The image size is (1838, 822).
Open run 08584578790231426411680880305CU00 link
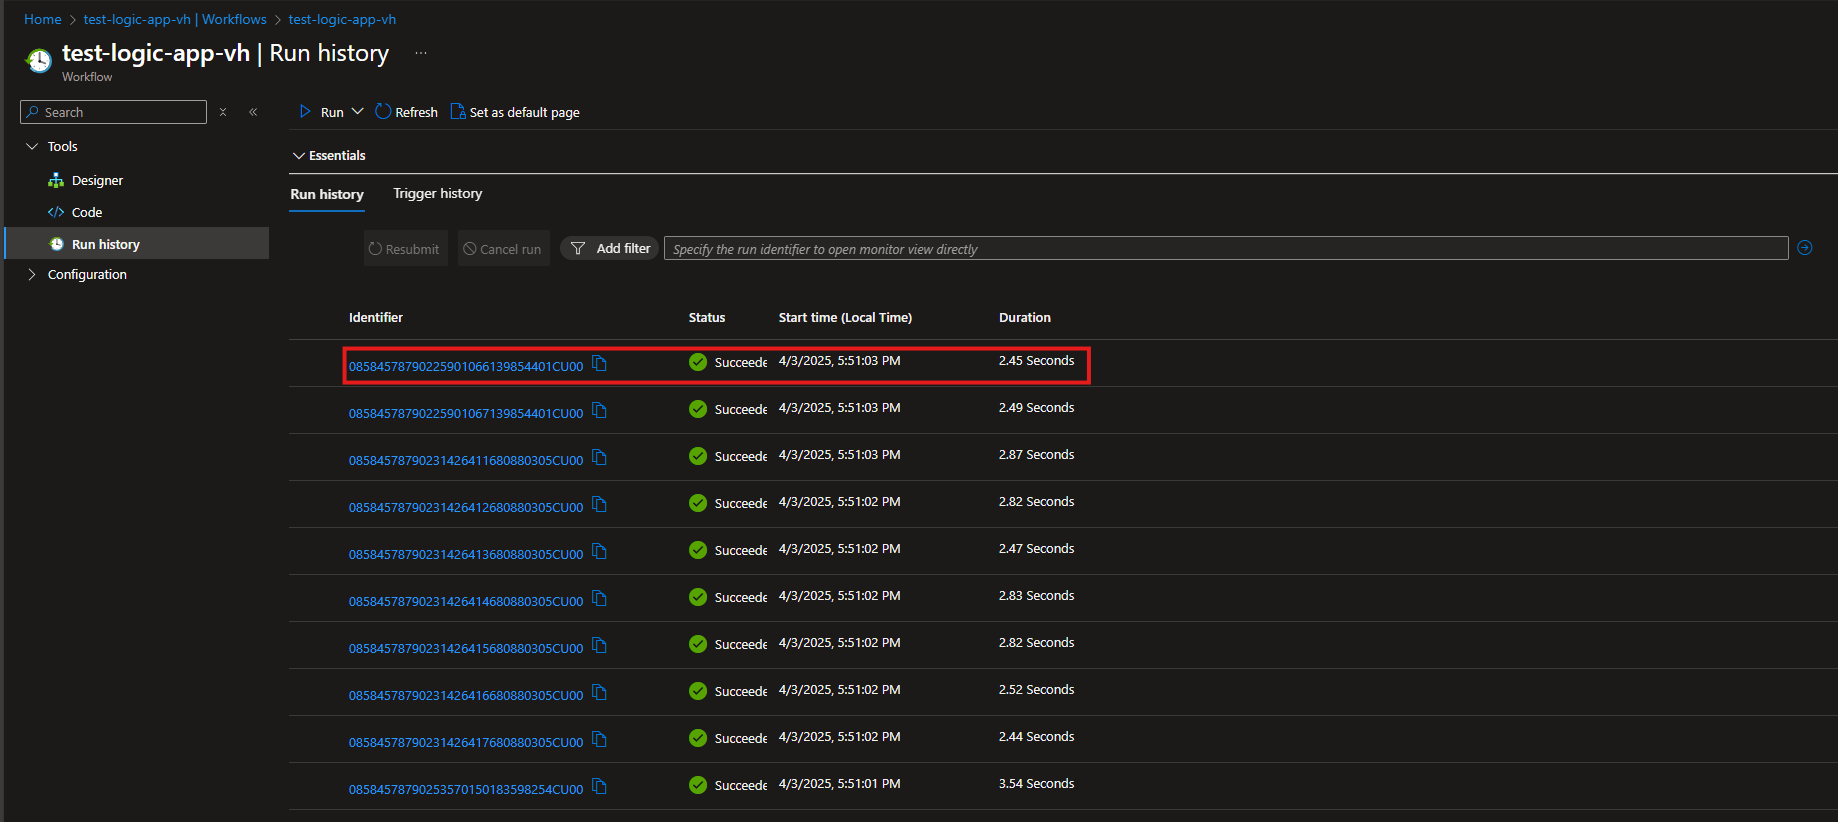coord(465,461)
